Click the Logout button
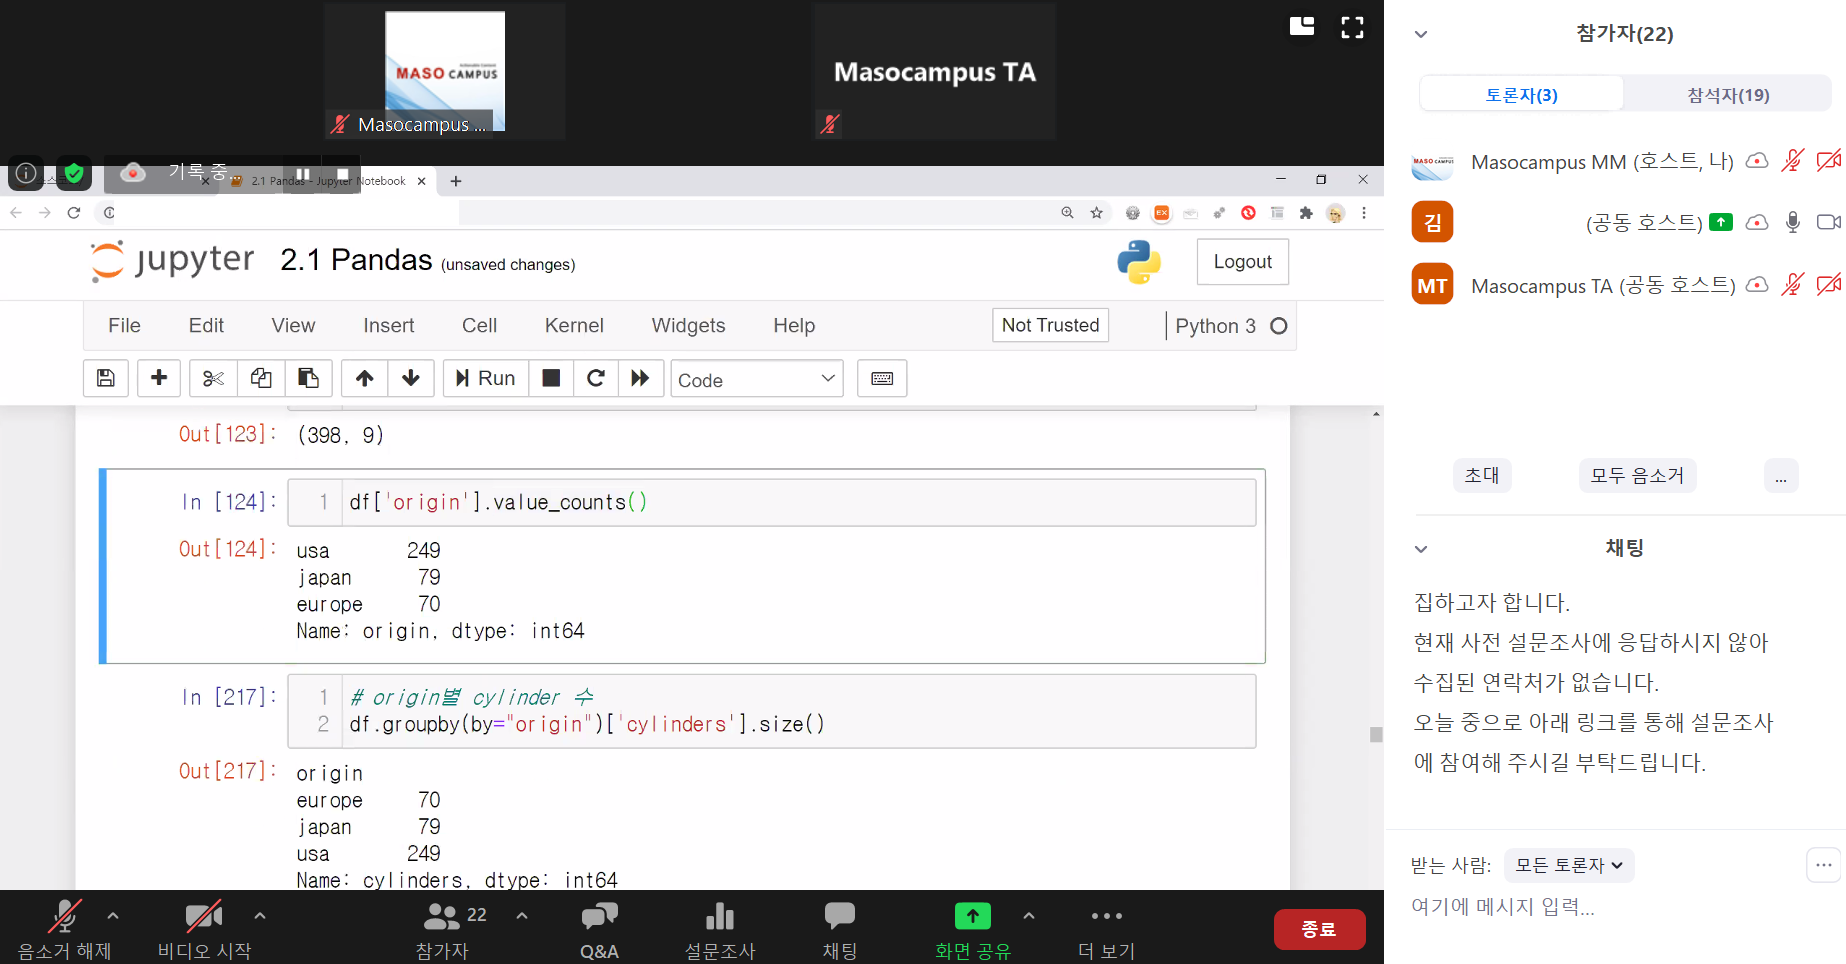This screenshot has height=964, width=1846. click(x=1242, y=262)
